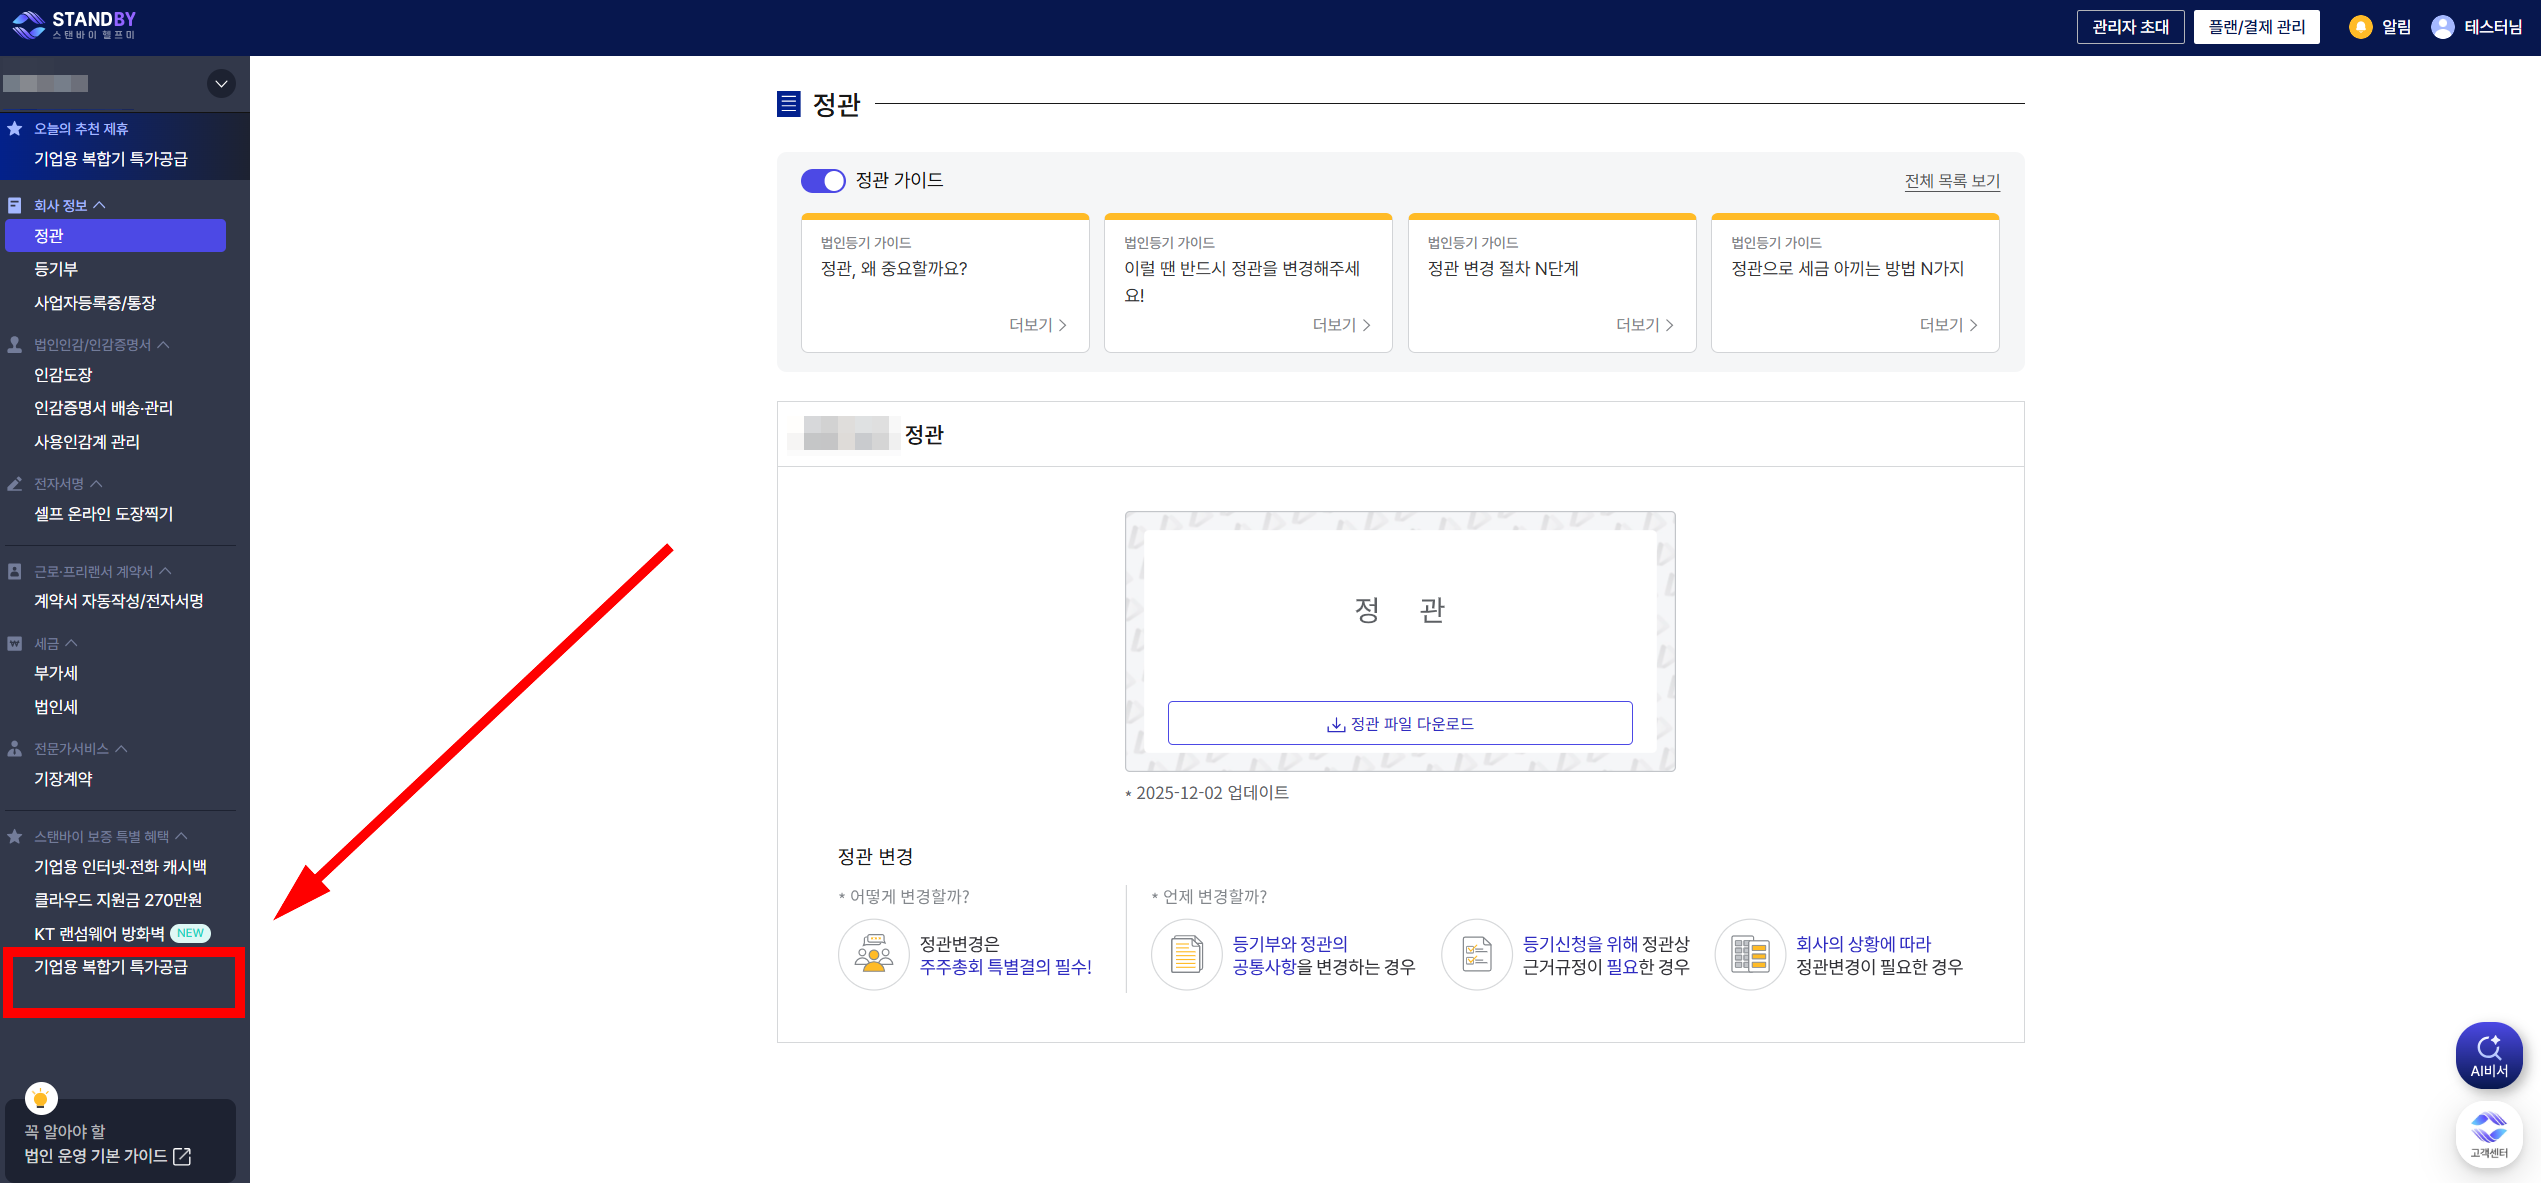Image resolution: width=2541 pixels, height=1183 pixels.
Task: Click the 테스터님 profile icon
Action: [2442, 26]
